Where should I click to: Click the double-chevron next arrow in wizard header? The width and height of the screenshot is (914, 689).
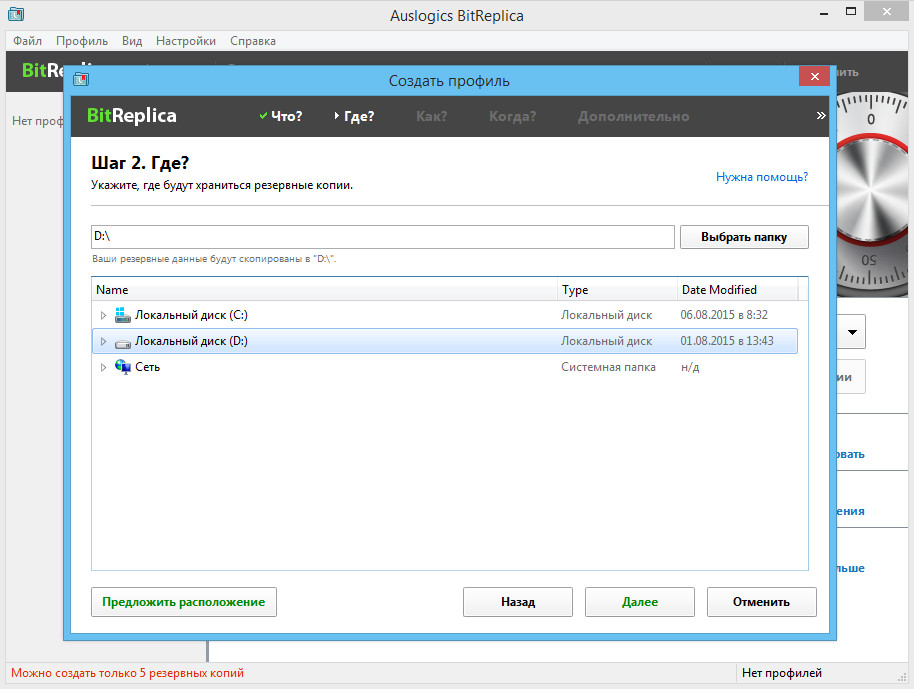[821, 115]
